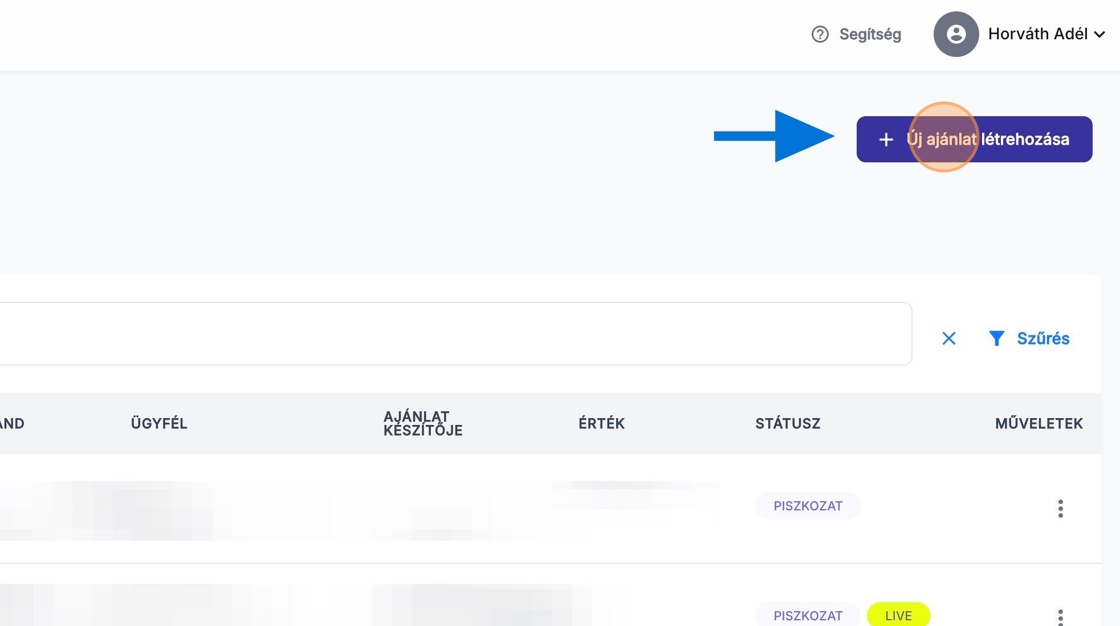Sort by the AJÁNLAT KÉSZÍTŐJE column header

pyautogui.click(x=422, y=424)
